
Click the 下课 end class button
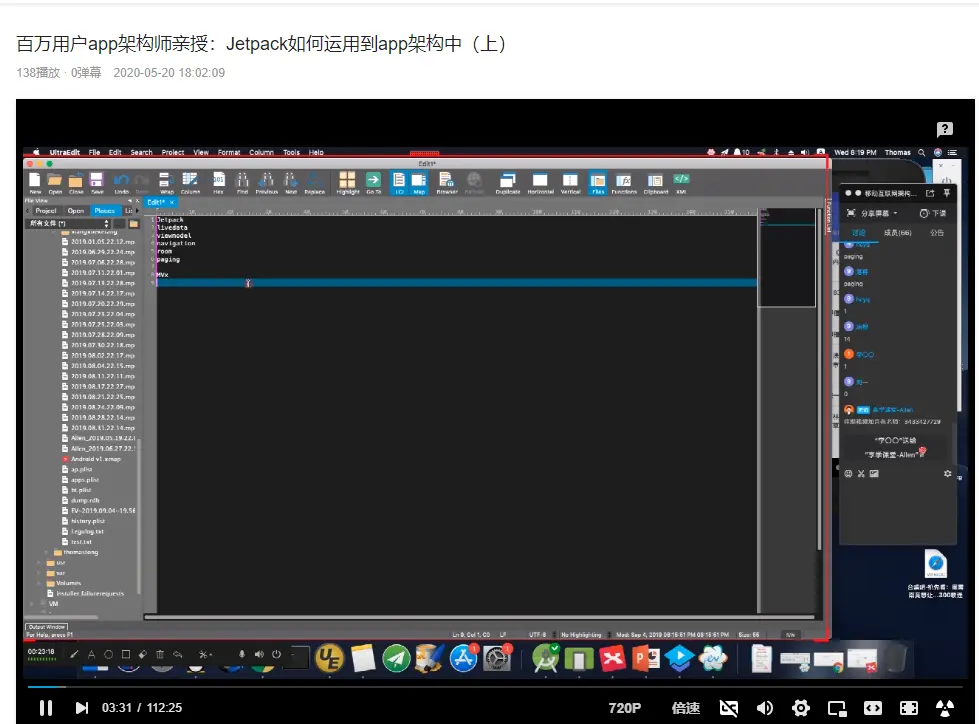click(x=932, y=213)
